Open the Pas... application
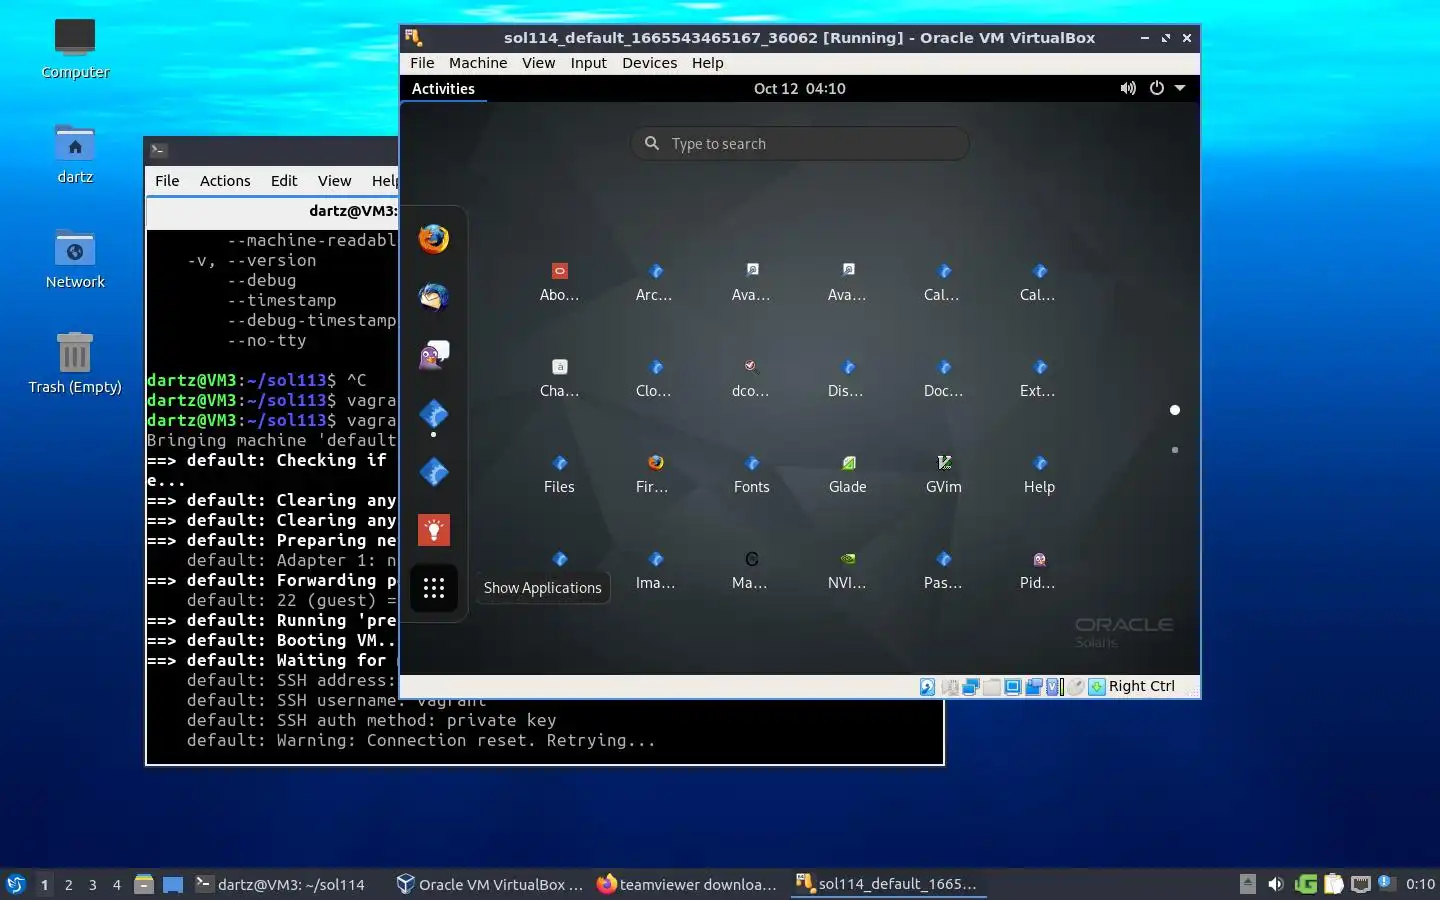Screen dimensions: 1440x900 point(943,570)
